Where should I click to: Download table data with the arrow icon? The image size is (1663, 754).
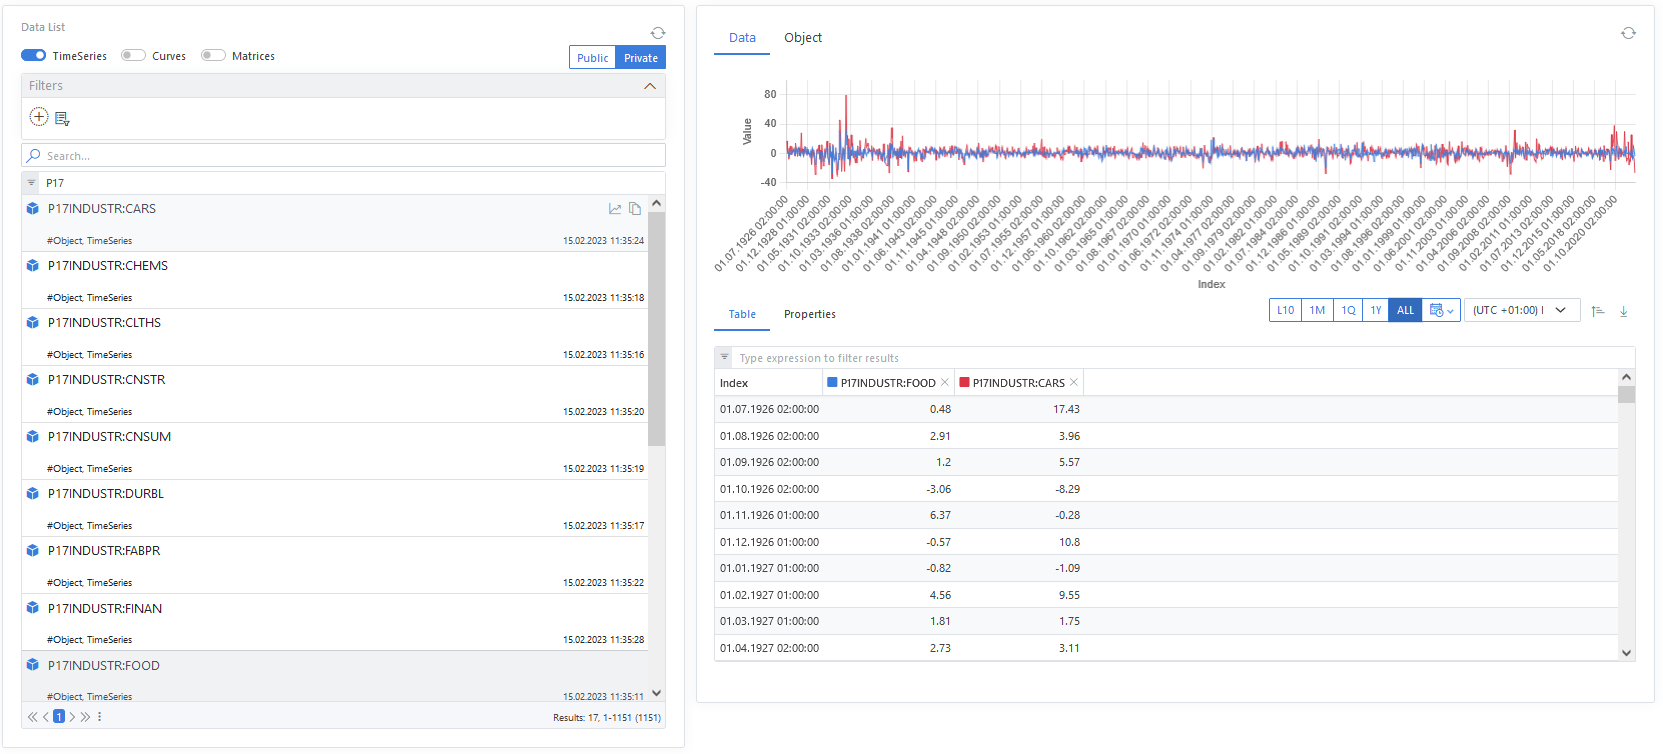tap(1623, 311)
